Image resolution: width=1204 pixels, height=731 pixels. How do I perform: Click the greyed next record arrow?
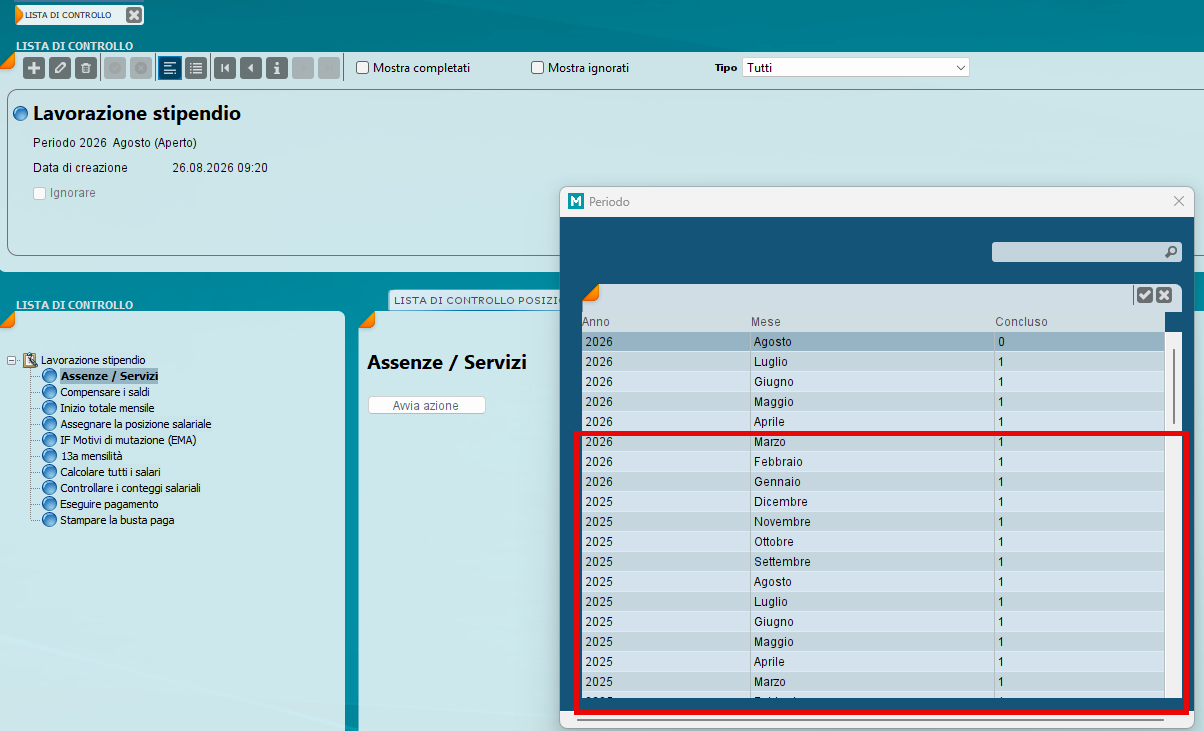coord(303,68)
